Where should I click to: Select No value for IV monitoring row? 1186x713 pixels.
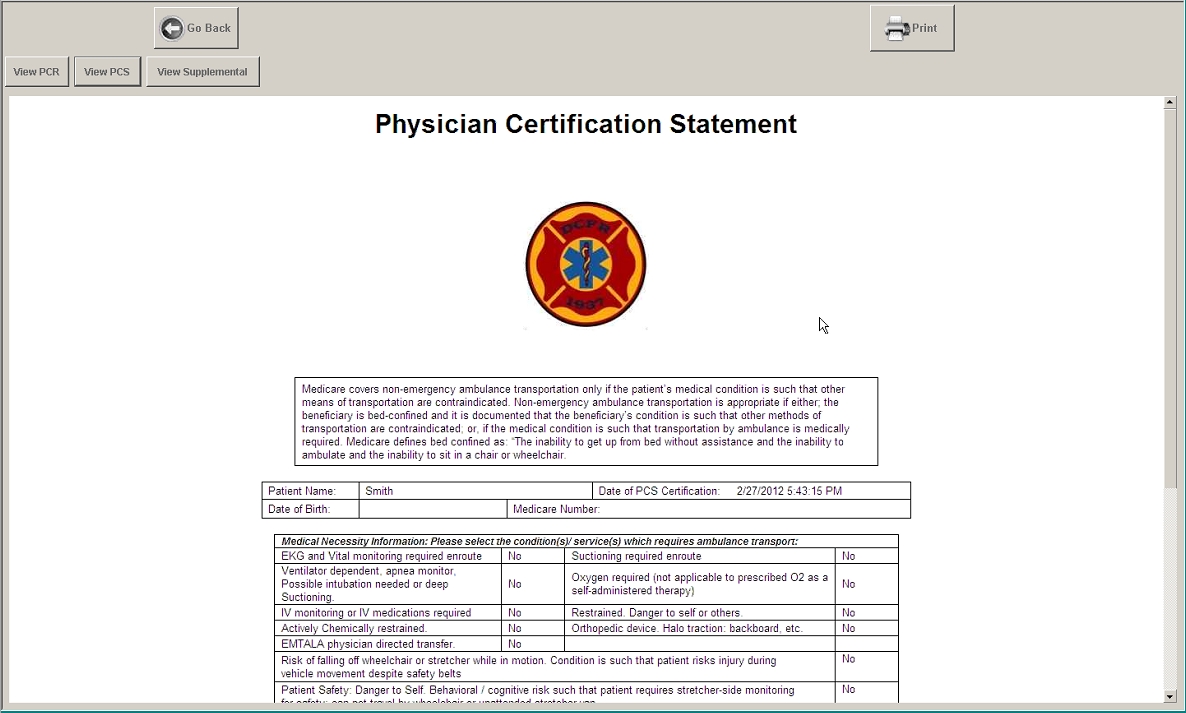[x=515, y=613]
